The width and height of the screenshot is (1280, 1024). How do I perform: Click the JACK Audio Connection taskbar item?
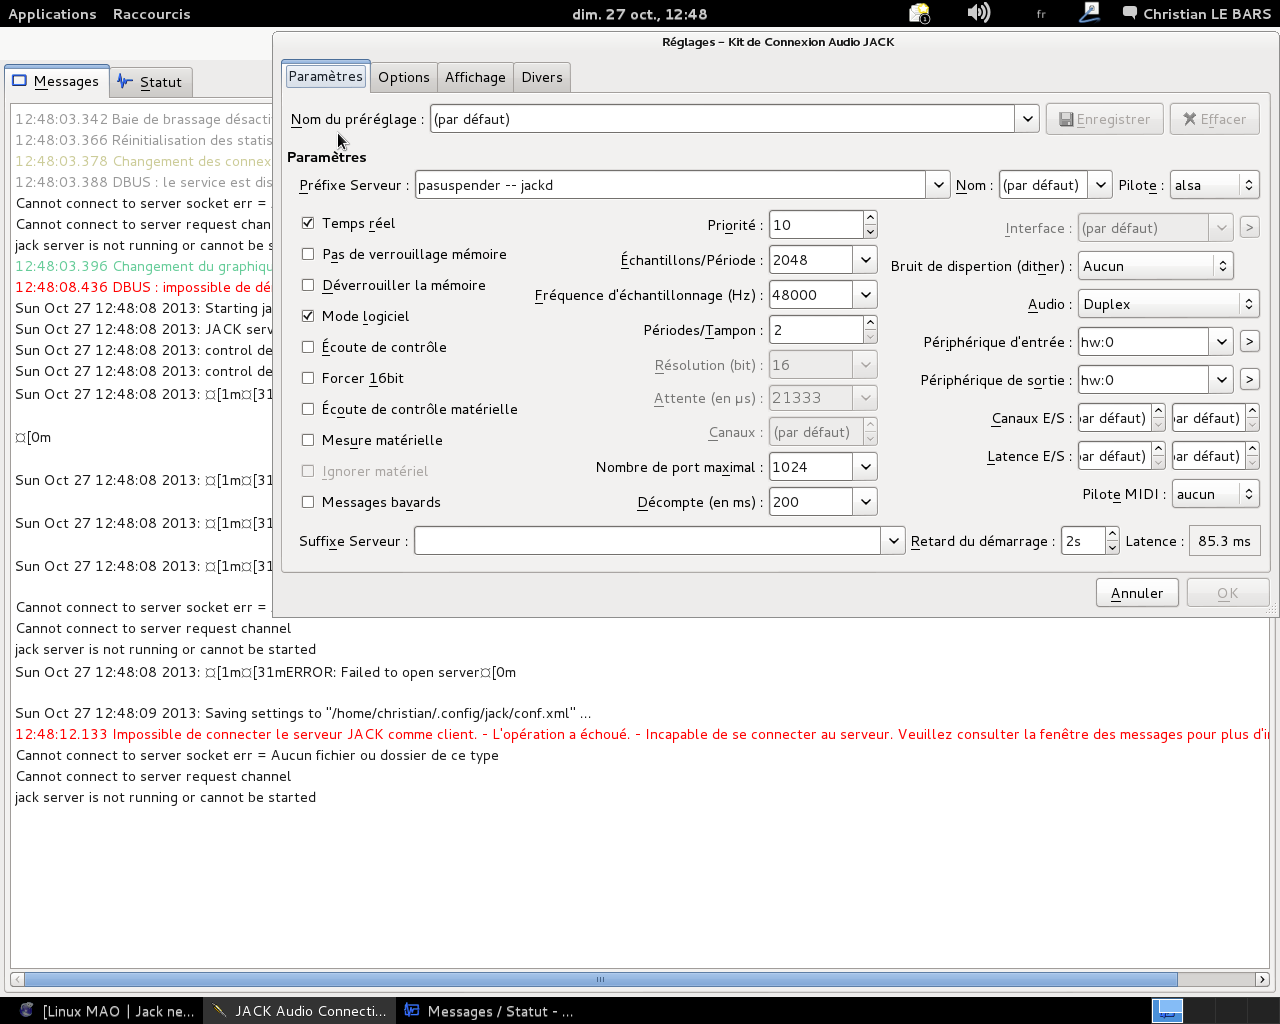pyautogui.click(x=300, y=1011)
